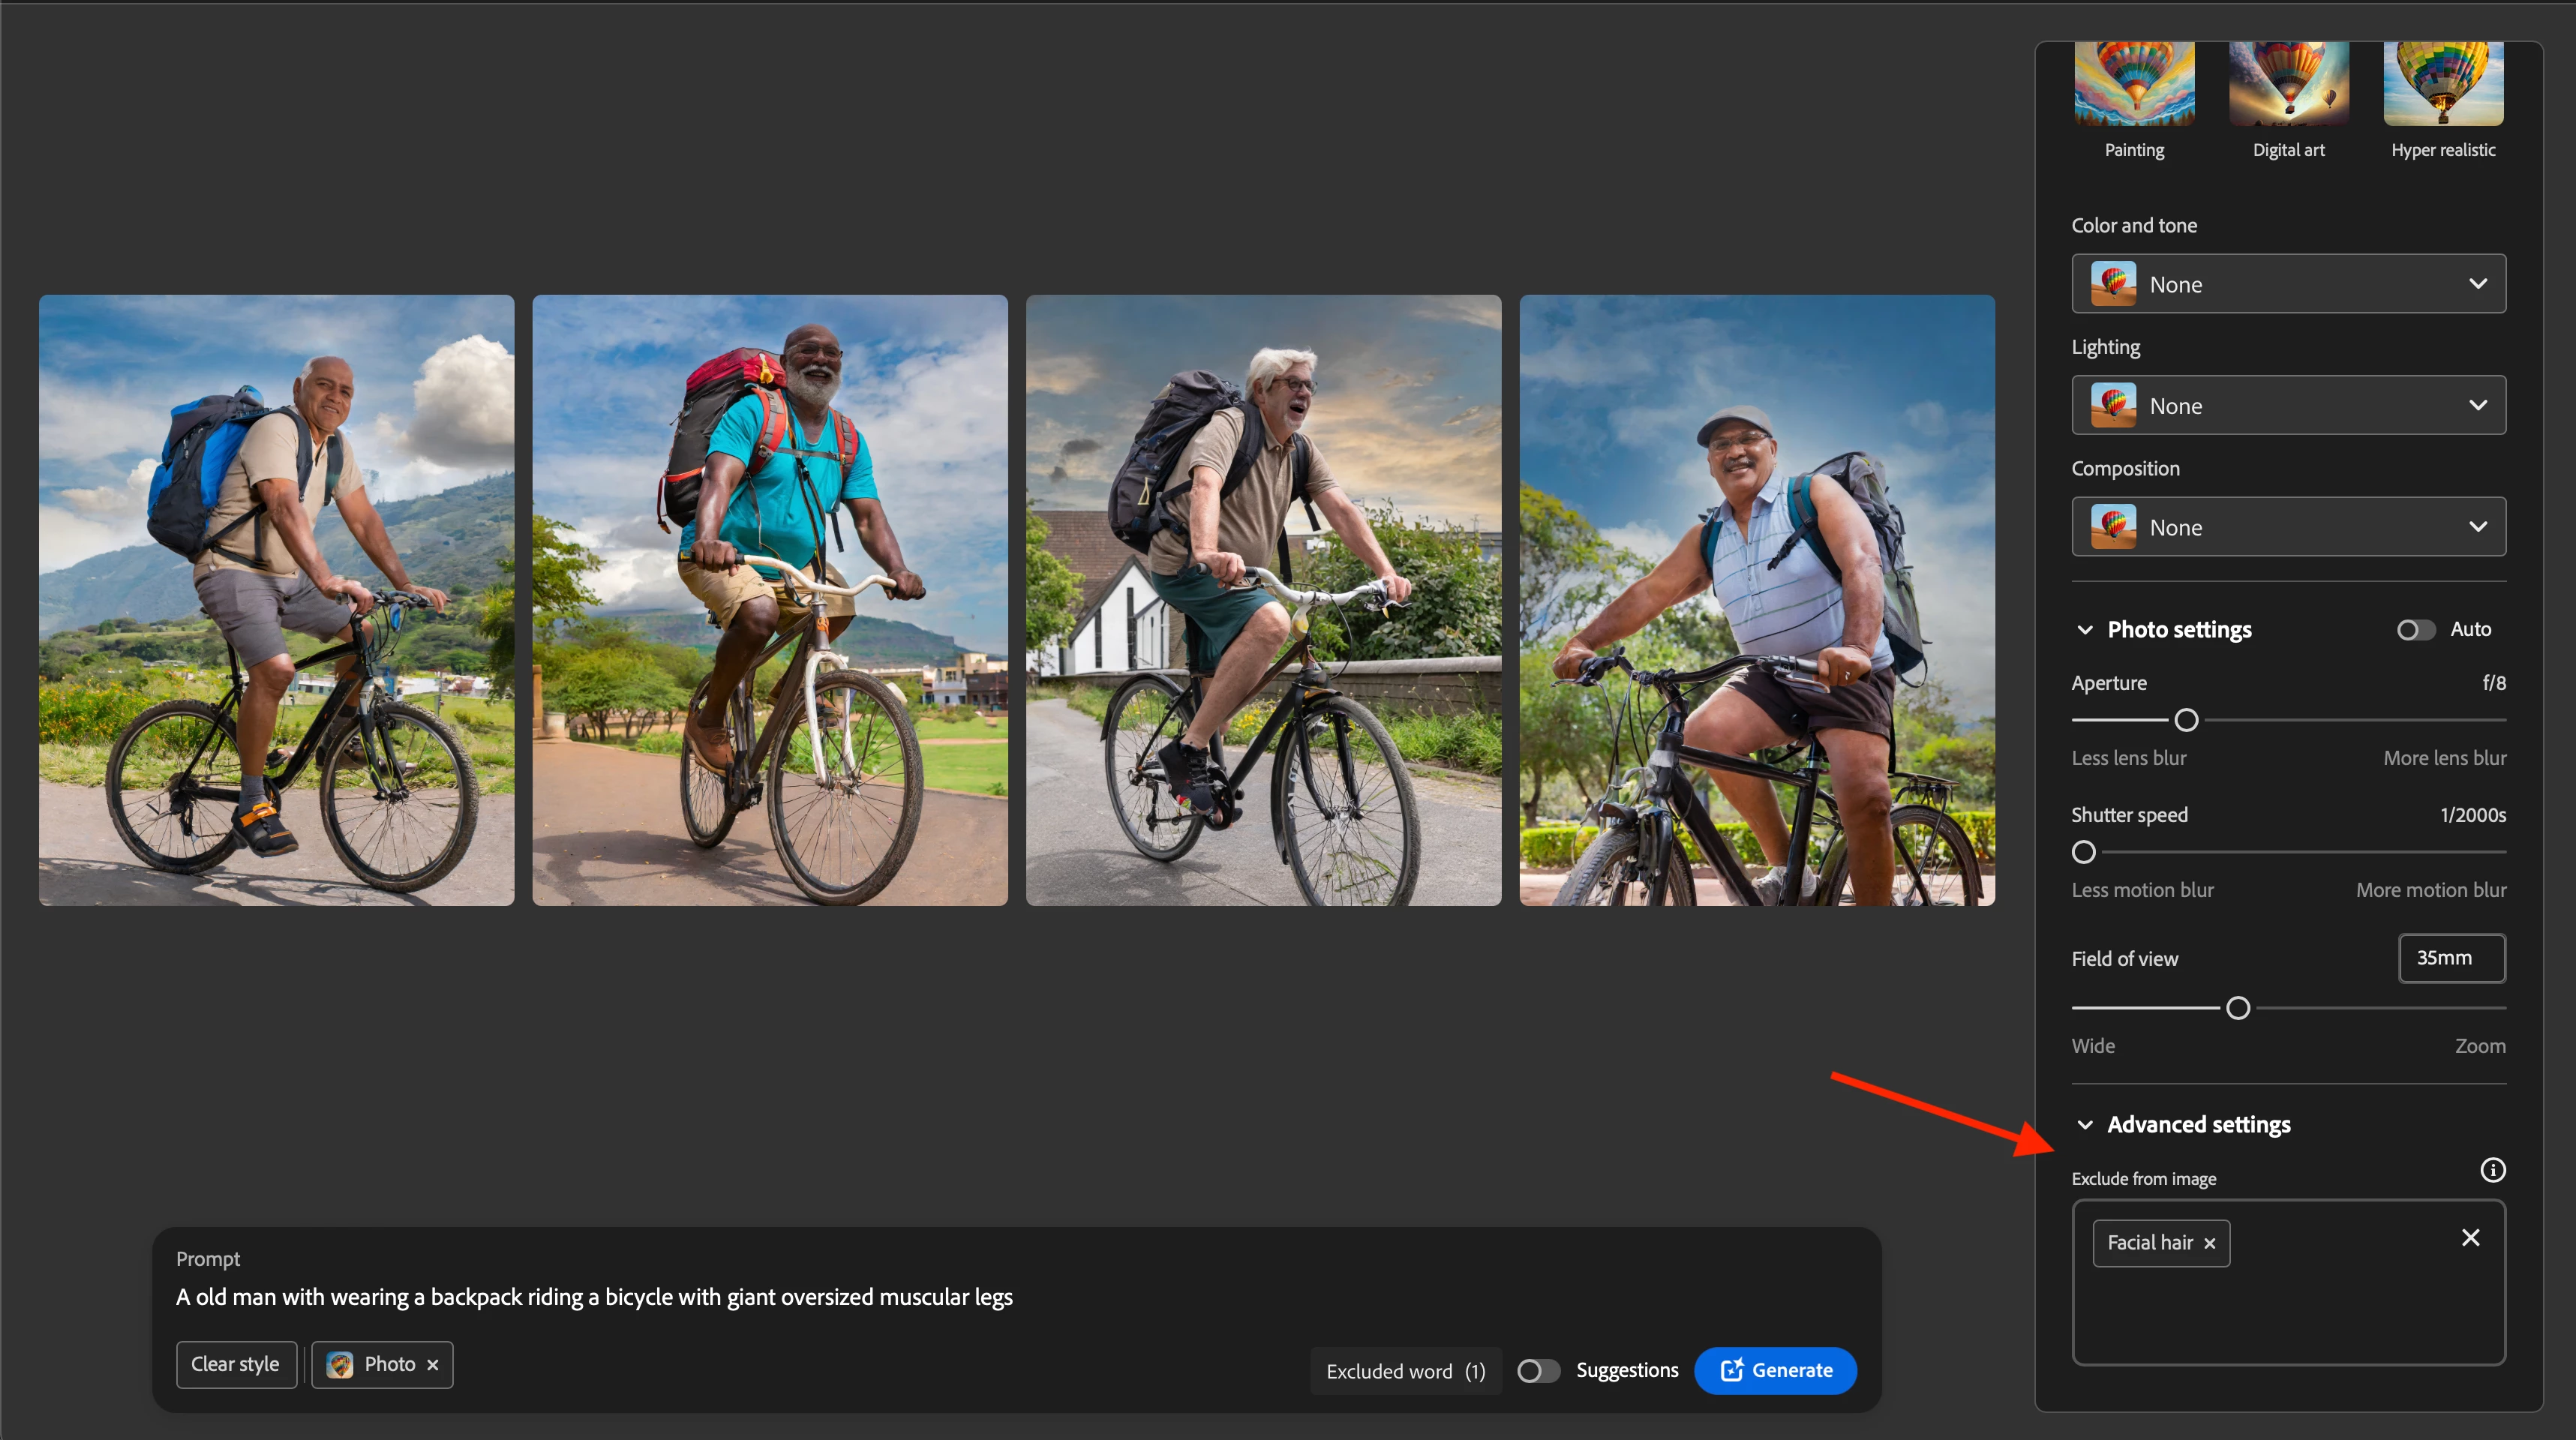Open the Color and tone dropdown
This screenshot has width=2576, height=1440.
coord(2288,284)
